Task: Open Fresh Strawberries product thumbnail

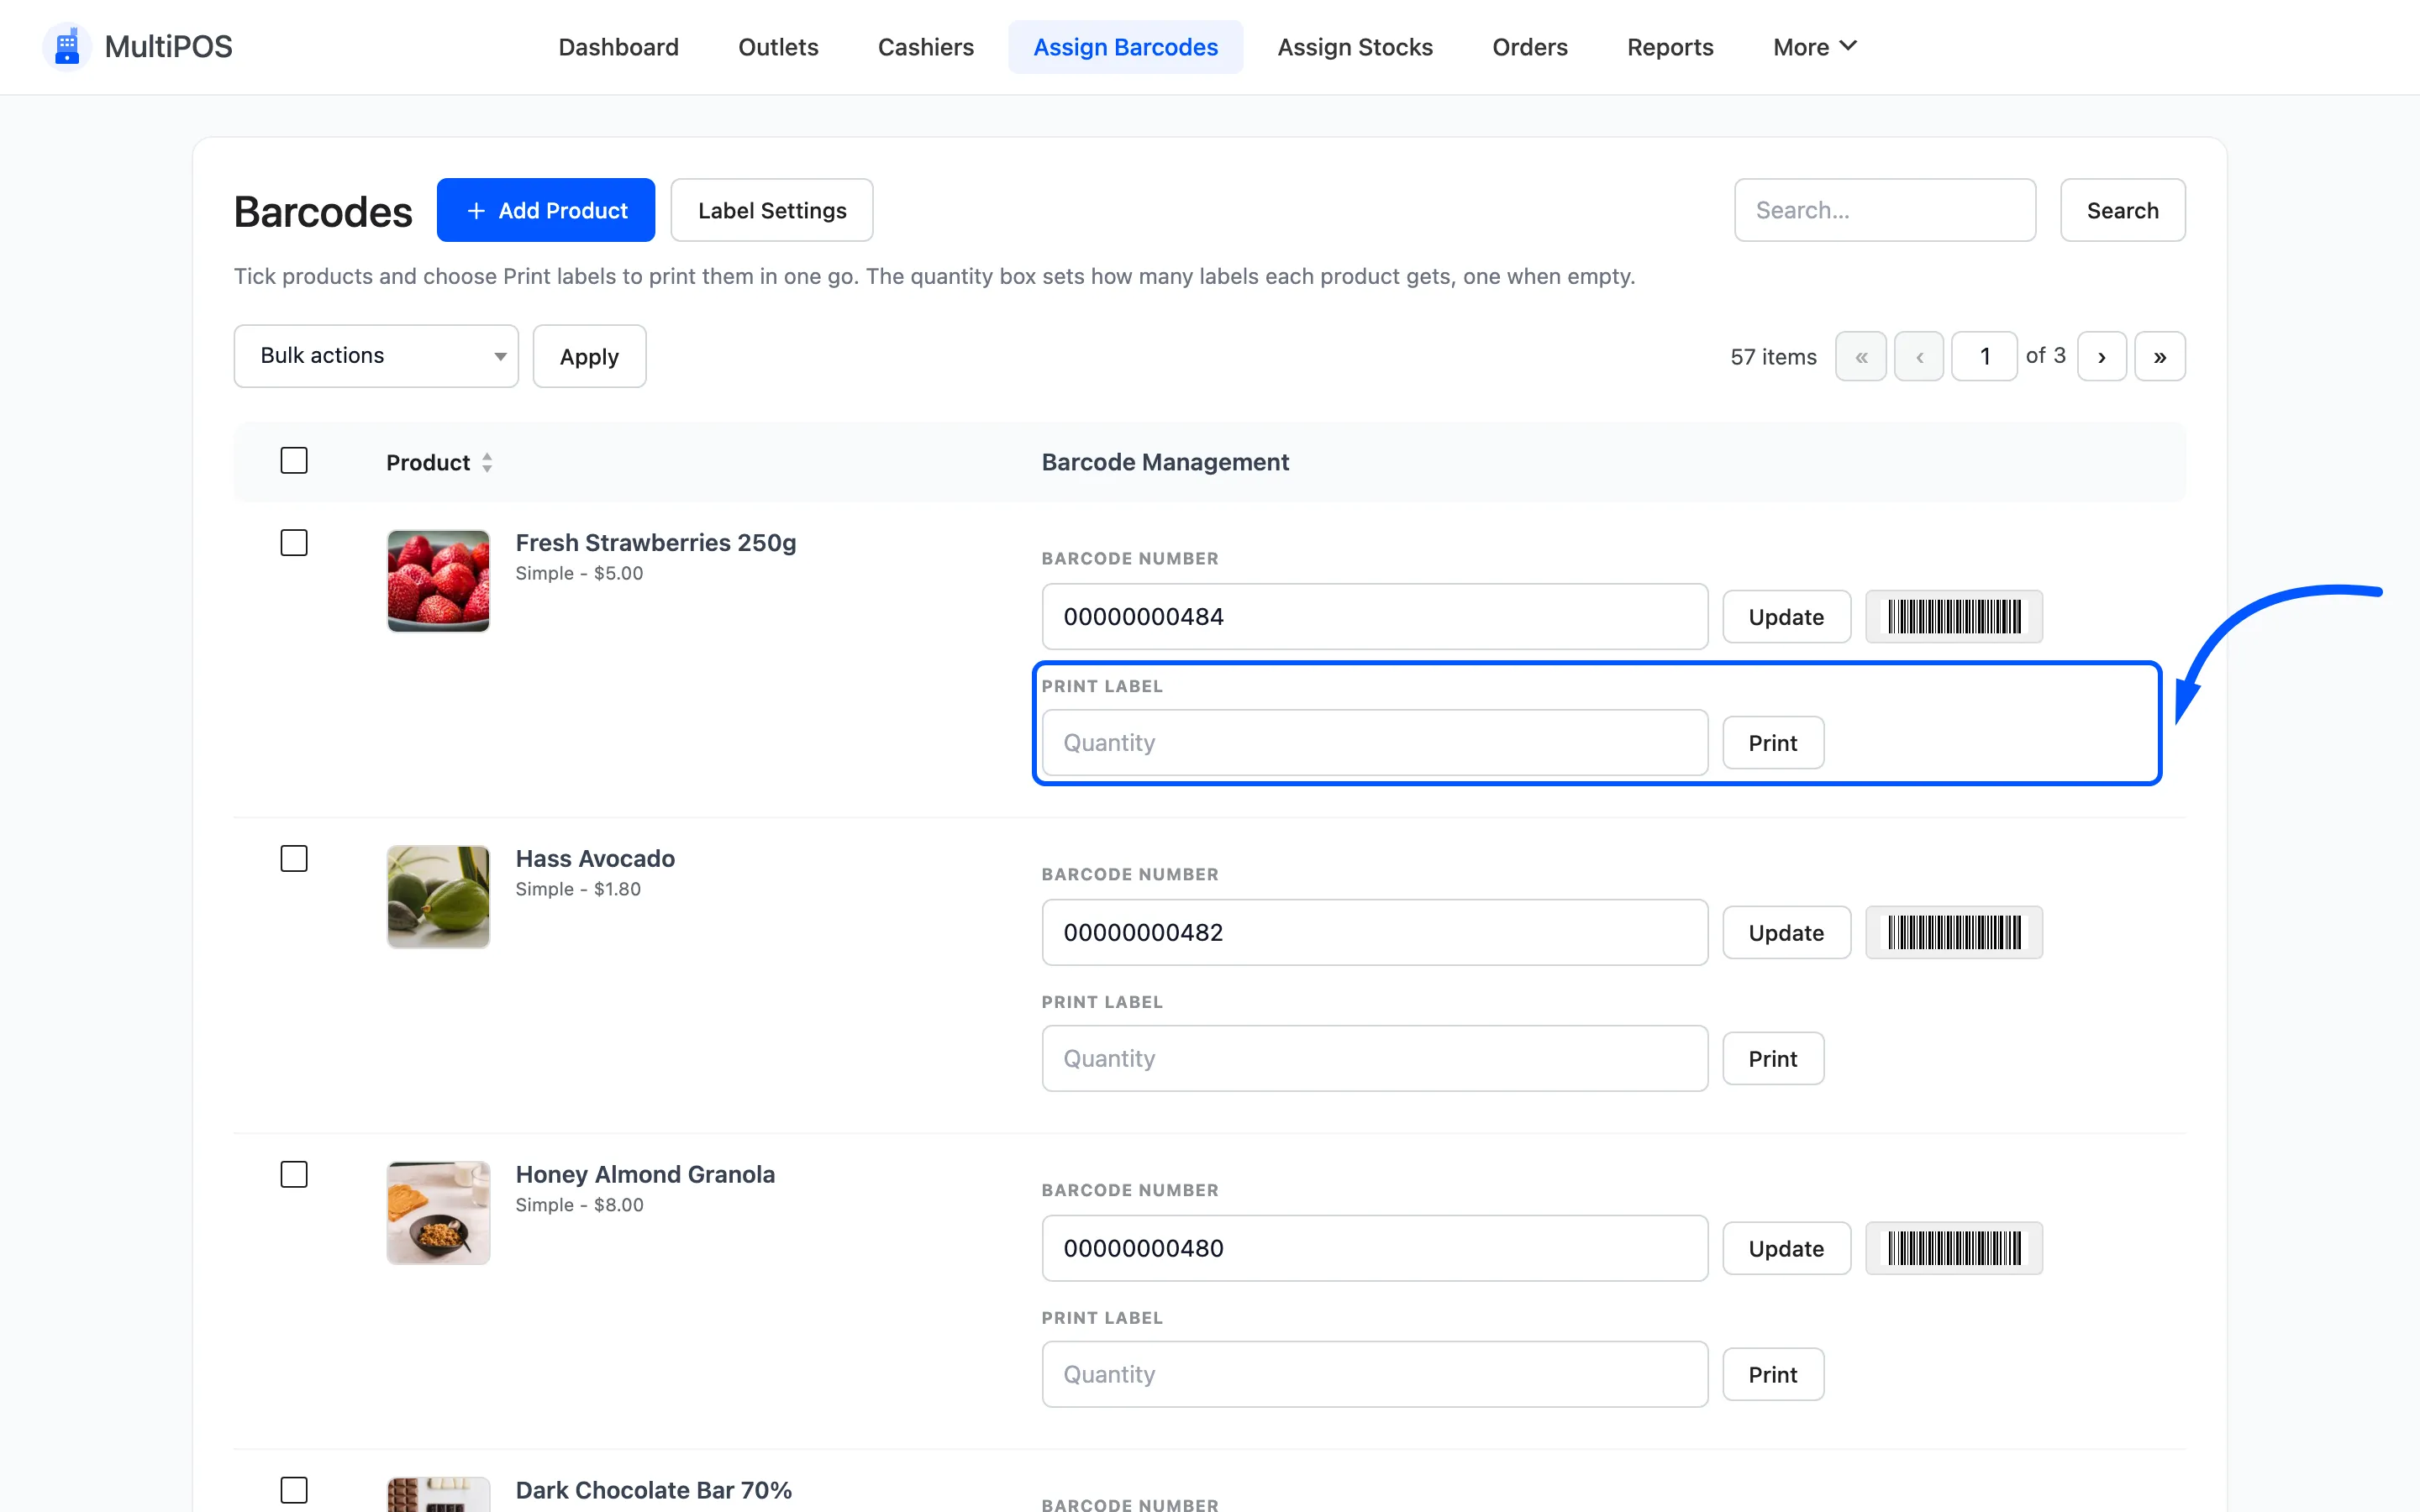Action: tap(438, 581)
